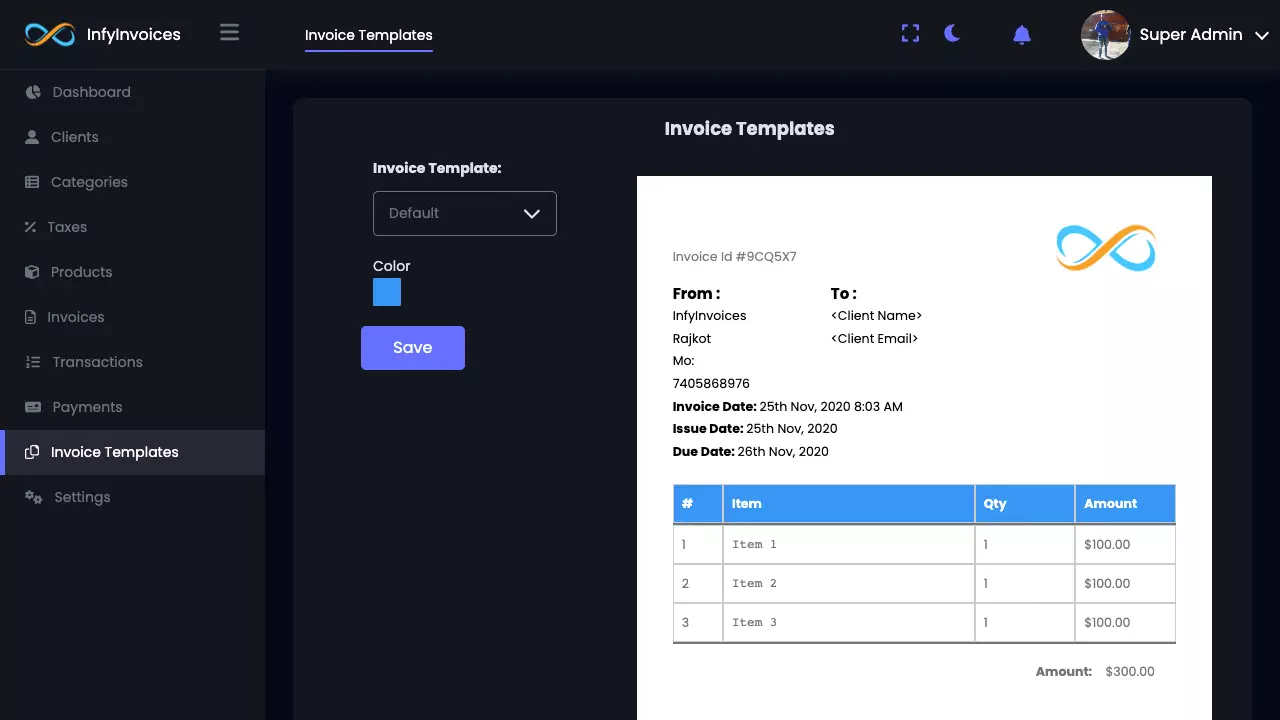1280x720 pixels.
Task: Click the '<Client Email>' placeholder
Action: coord(874,339)
